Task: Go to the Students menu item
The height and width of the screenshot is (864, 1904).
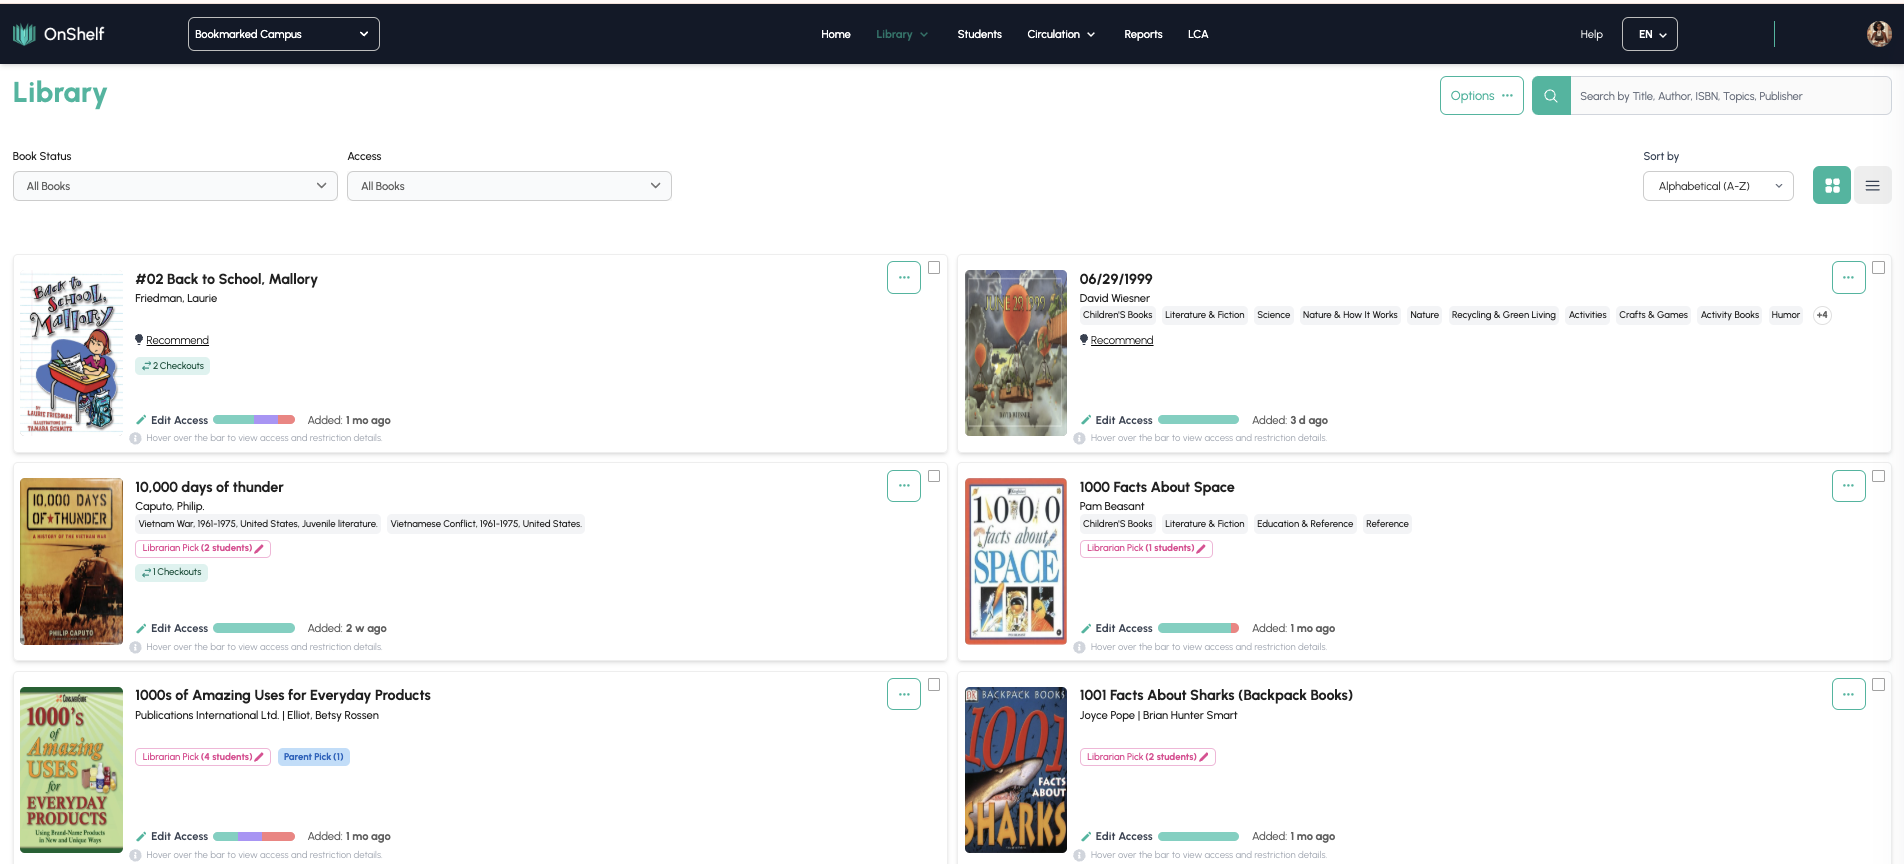Action: (979, 34)
